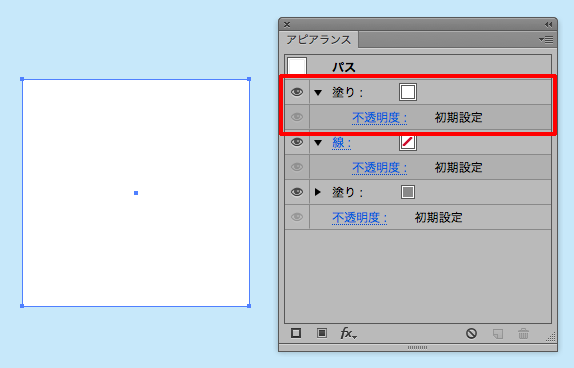Close the Appearance panel with X
The height and width of the screenshot is (368, 574).
coord(287,25)
